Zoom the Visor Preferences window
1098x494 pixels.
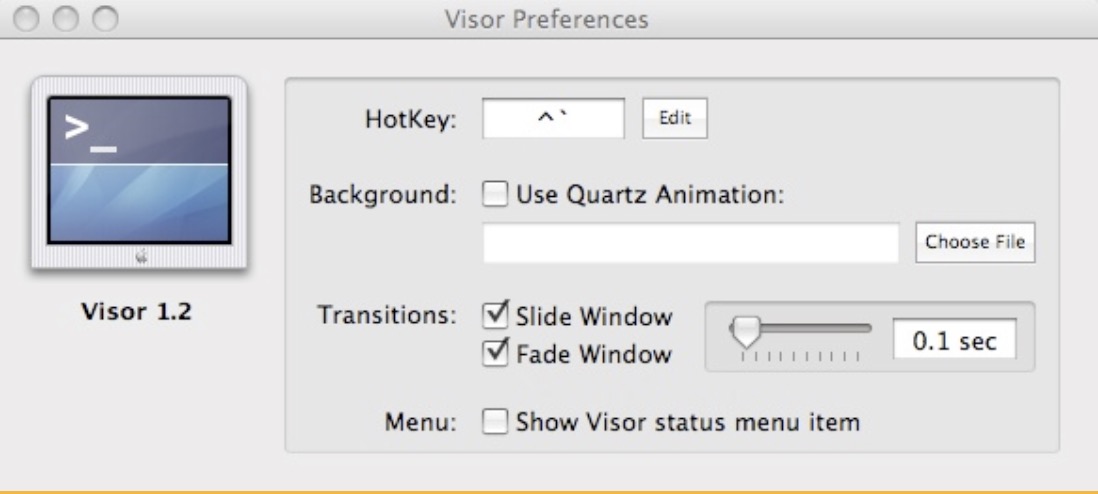point(106,19)
